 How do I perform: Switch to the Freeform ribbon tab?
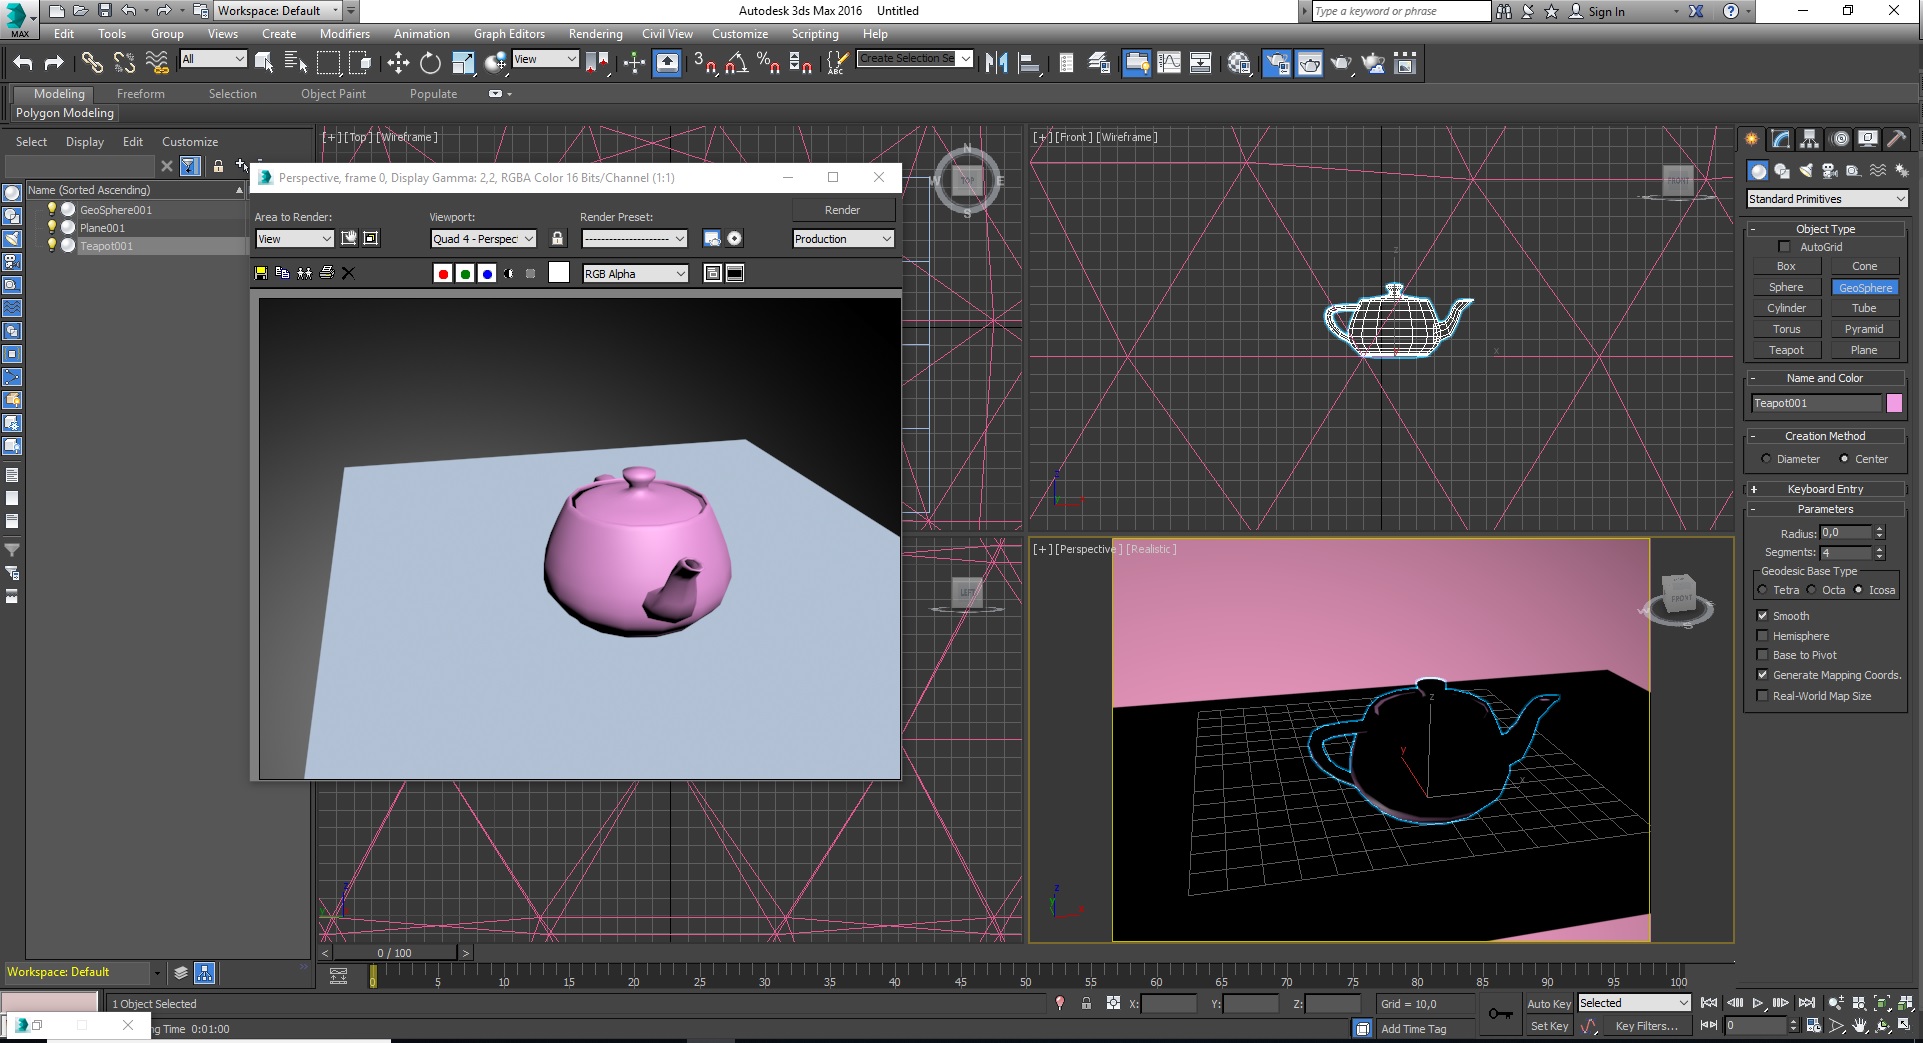(x=140, y=94)
